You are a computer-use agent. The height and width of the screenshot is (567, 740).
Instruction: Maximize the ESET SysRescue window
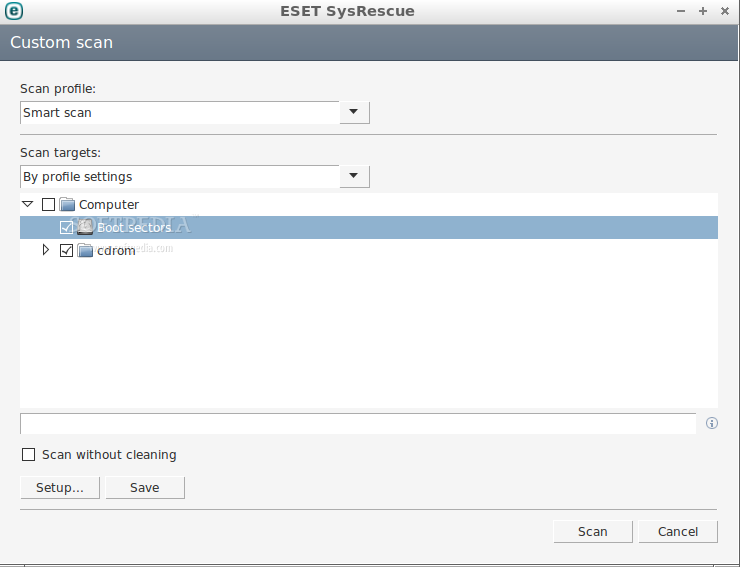(x=703, y=11)
